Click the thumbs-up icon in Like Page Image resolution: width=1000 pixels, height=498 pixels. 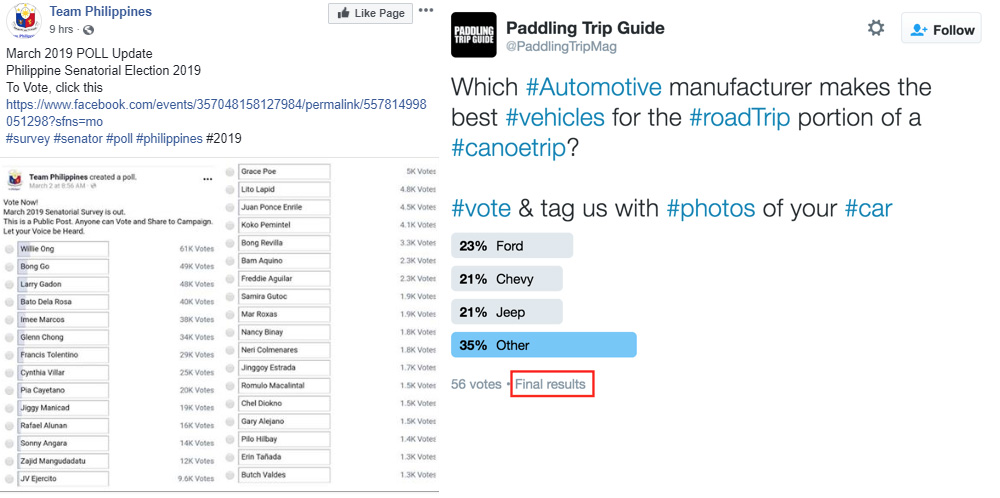pos(343,13)
